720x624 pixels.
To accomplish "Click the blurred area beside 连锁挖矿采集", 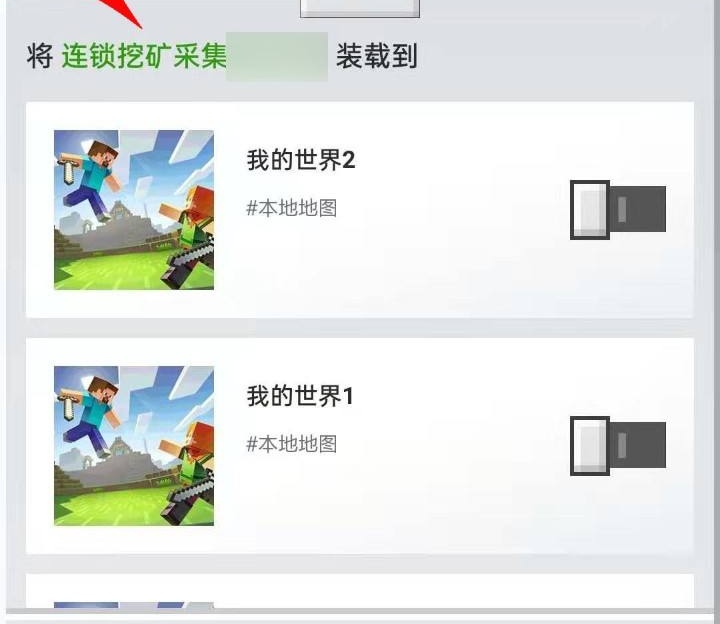I will [x=277, y=56].
